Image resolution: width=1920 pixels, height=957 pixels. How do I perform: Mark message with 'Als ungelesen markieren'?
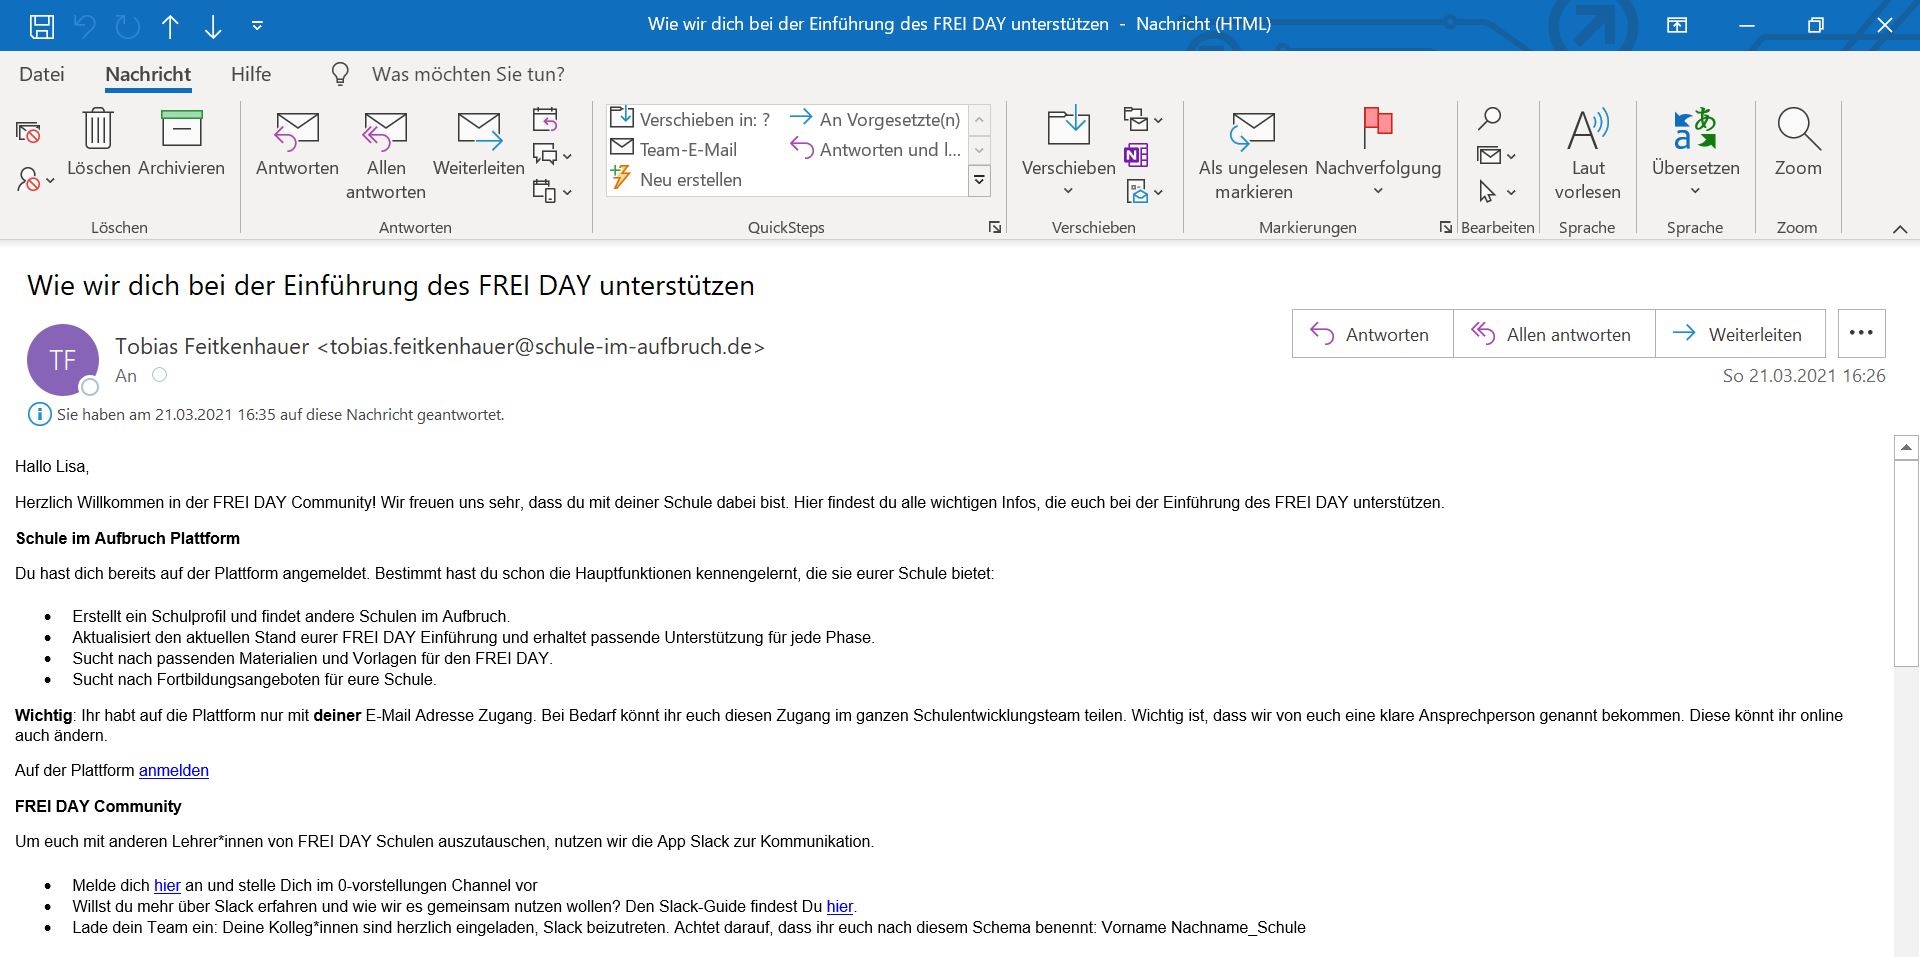click(x=1253, y=154)
